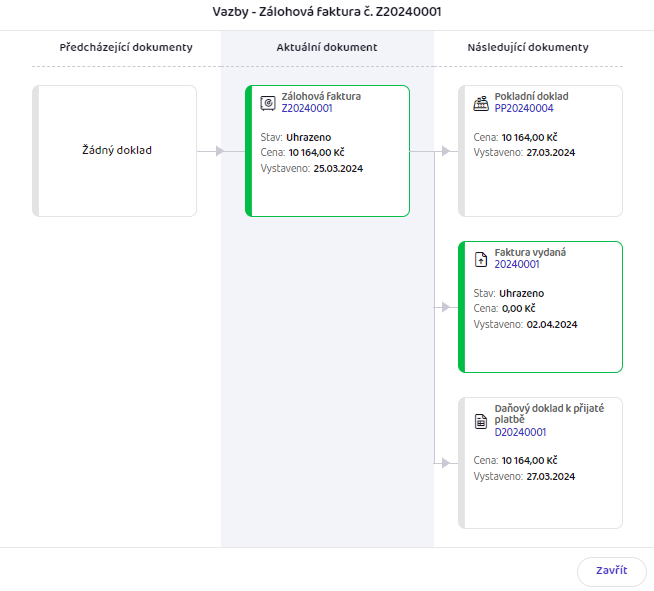
Task: Click the 10 164,00 Kč price on Zálohová faktura
Action: point(317,153)
